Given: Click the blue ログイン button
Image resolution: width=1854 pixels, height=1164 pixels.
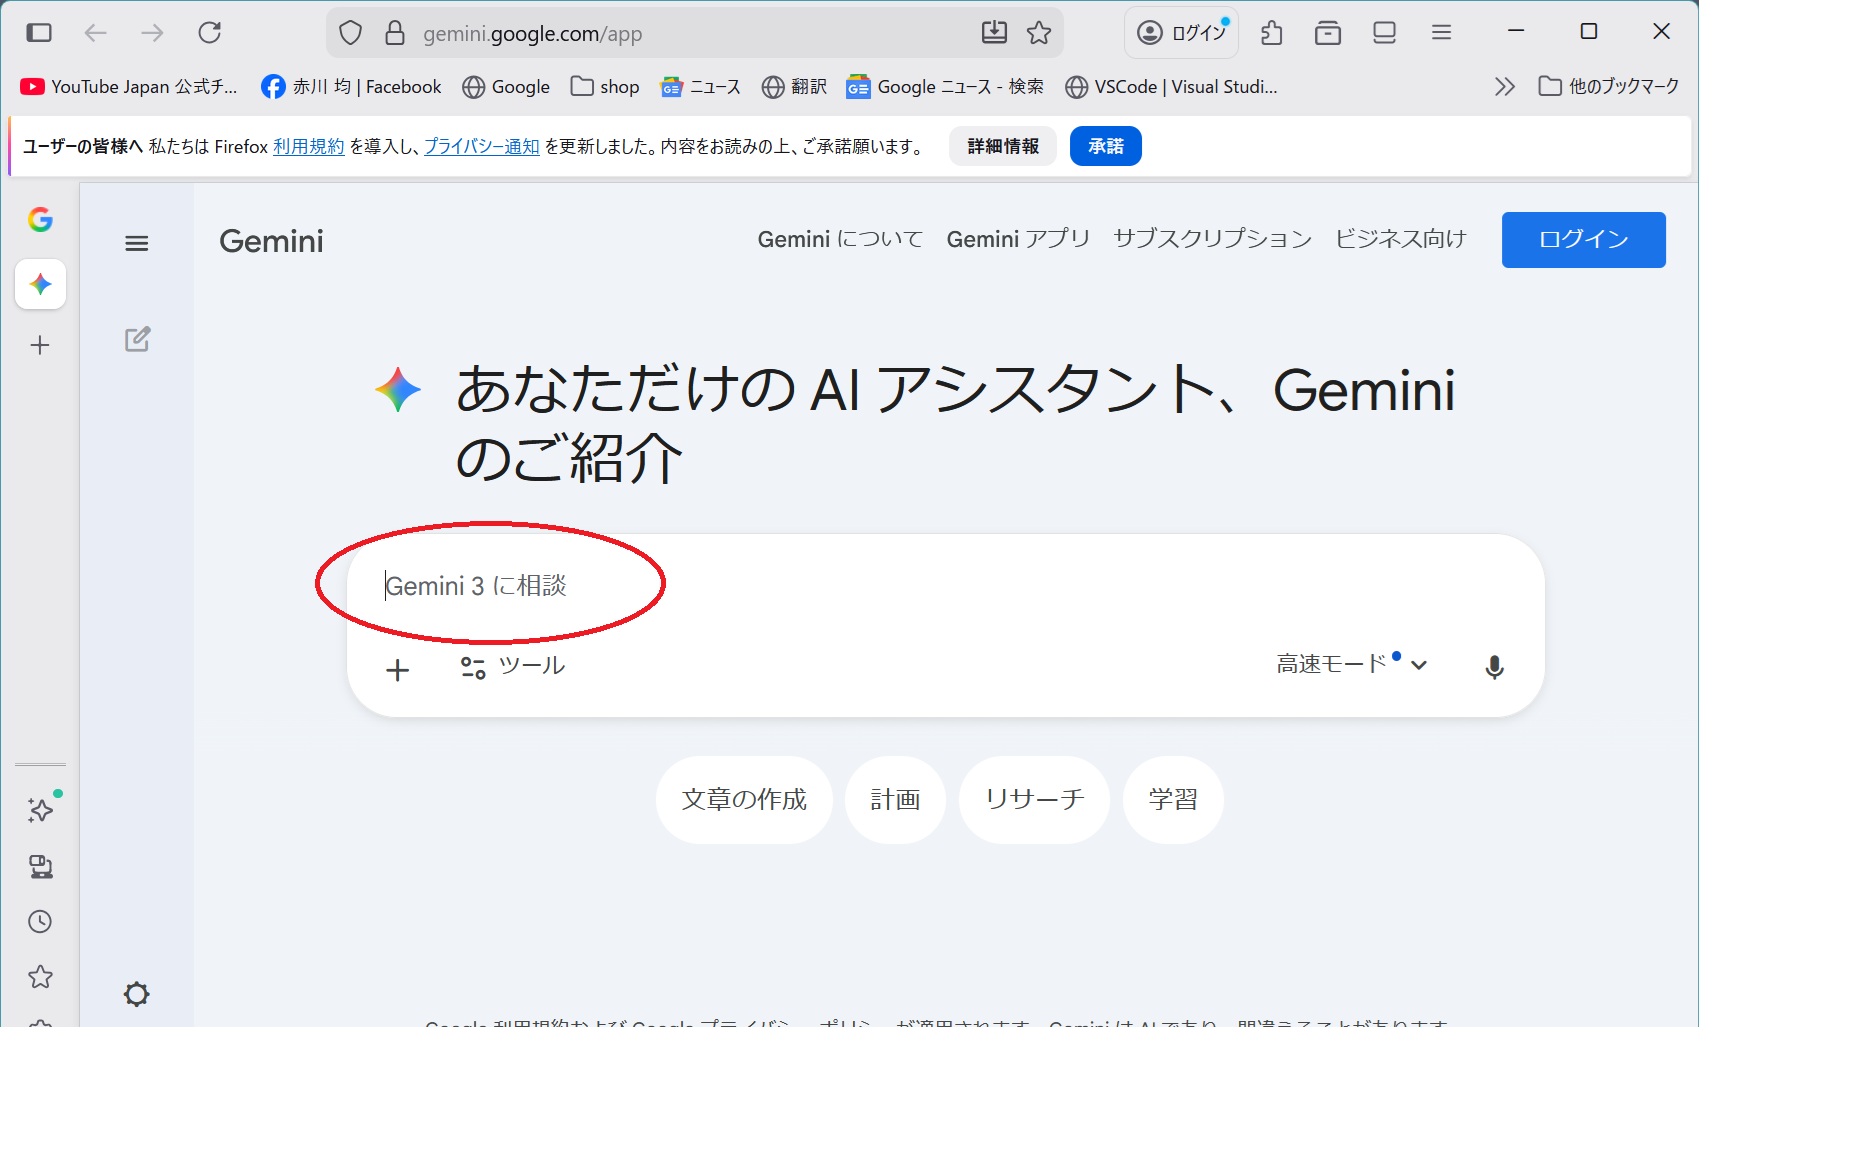Looking at the screenshot, I should 1583,240.
